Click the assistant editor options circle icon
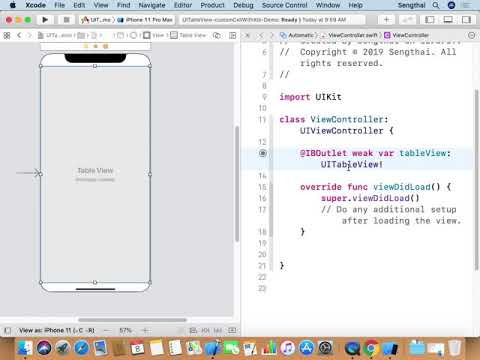This screenshot has height=360, width=480. 471,35
